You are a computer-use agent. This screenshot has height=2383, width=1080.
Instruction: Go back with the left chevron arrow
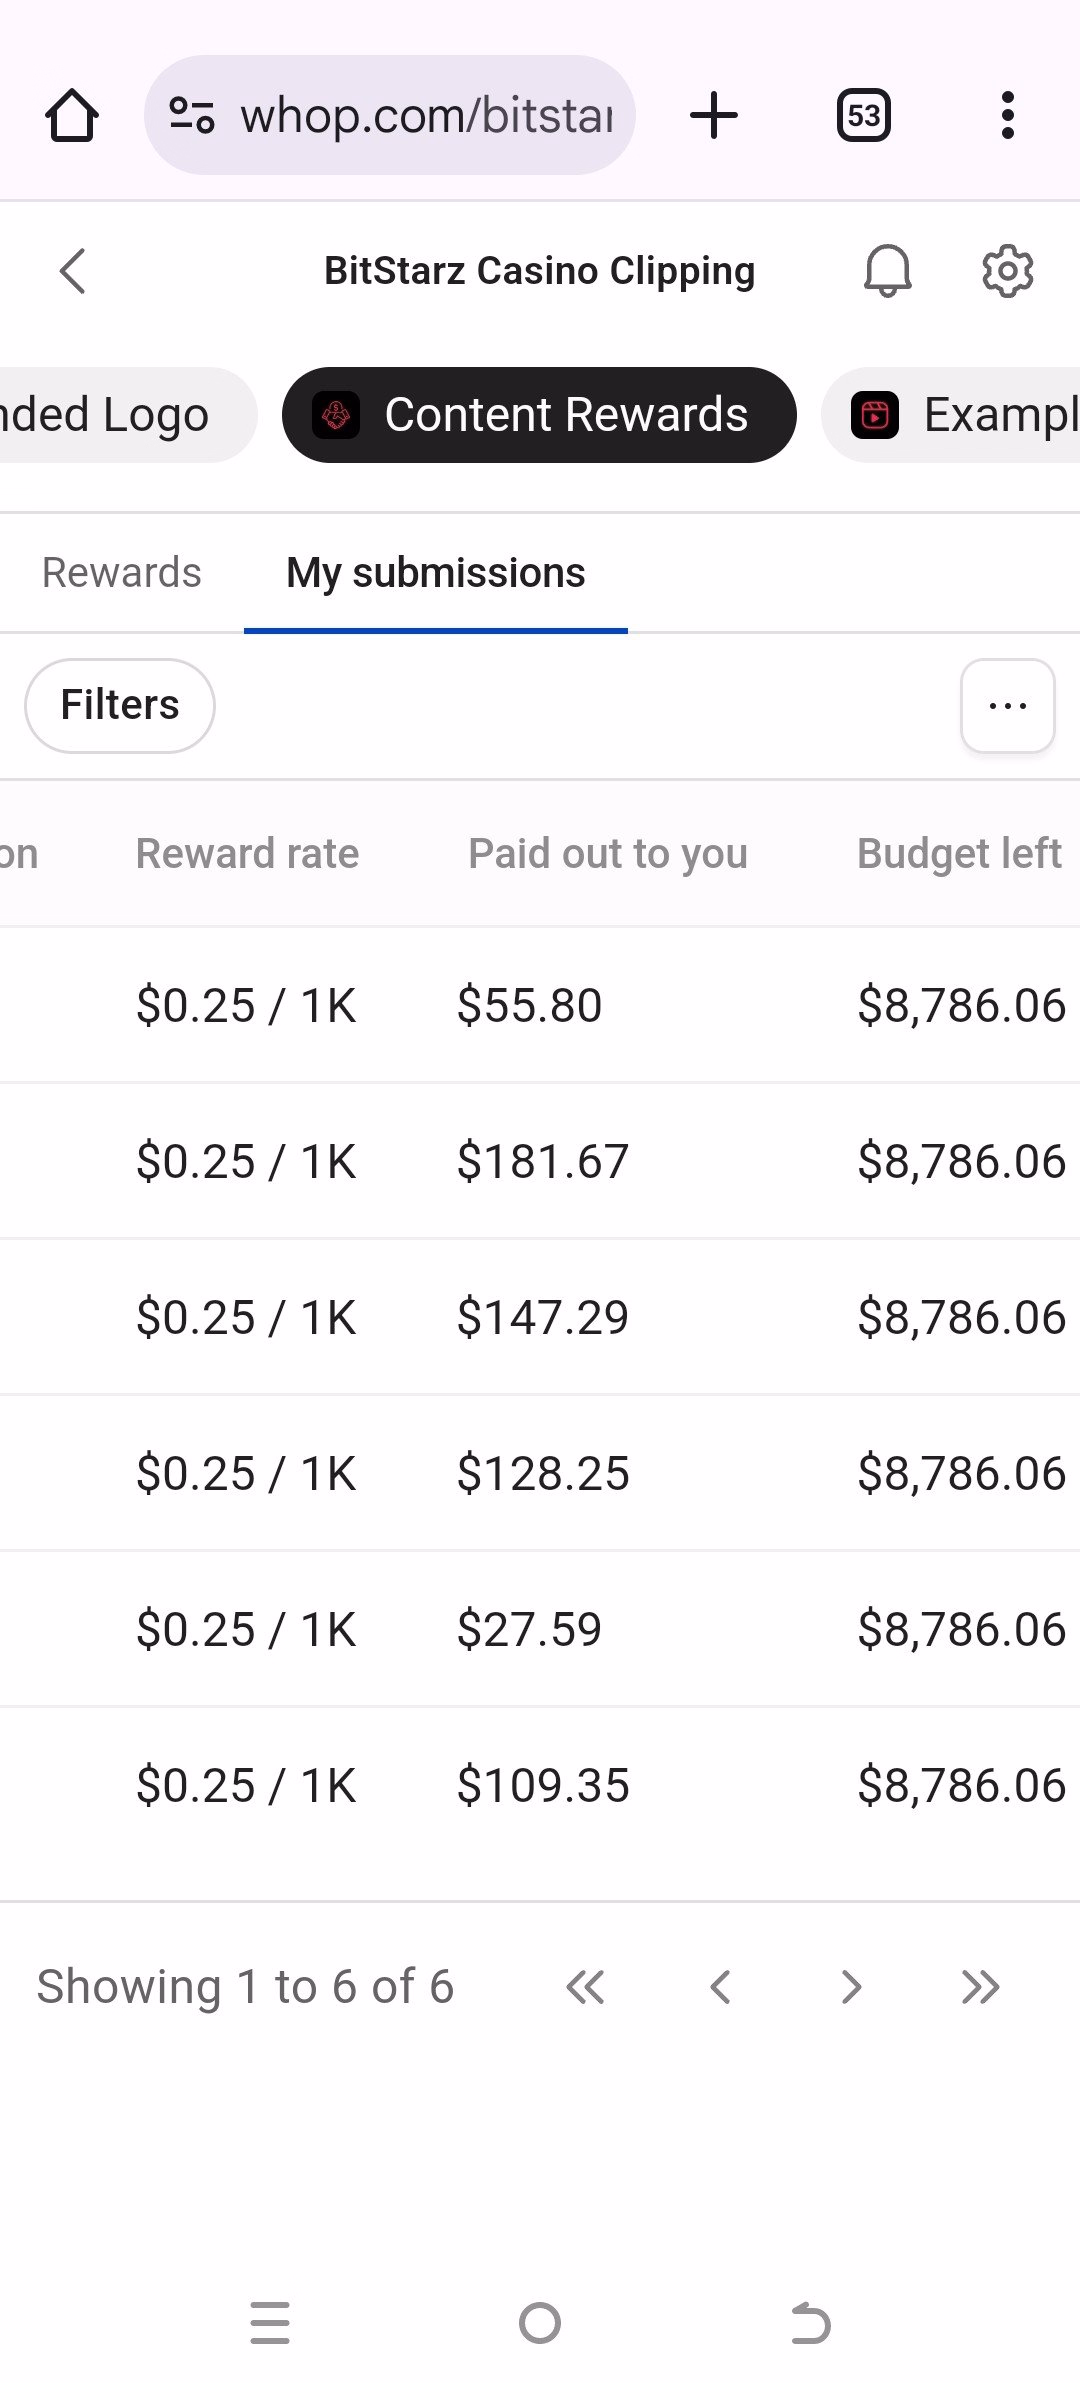[x=73, y=271]
